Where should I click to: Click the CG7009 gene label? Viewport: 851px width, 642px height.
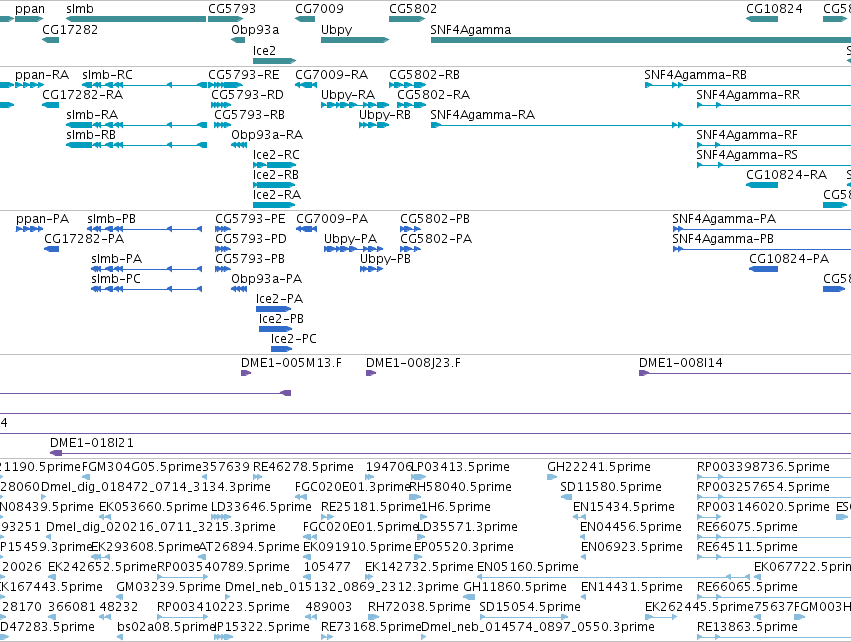pyautogui.click(x=319, y=9)
